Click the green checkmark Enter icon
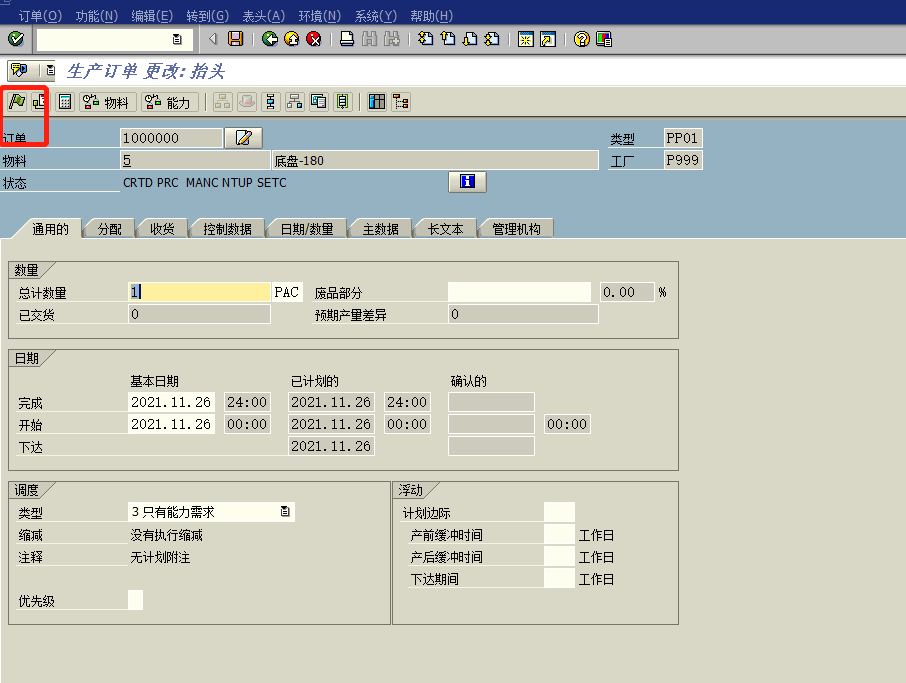Screen dimensions: 906x683 [x=16, y=39]
